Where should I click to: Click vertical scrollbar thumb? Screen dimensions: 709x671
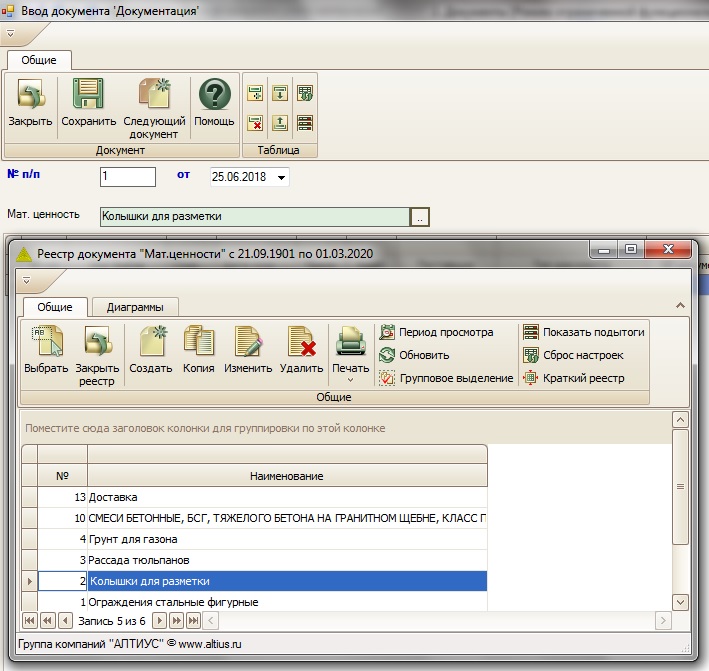(x=680, y=487)
